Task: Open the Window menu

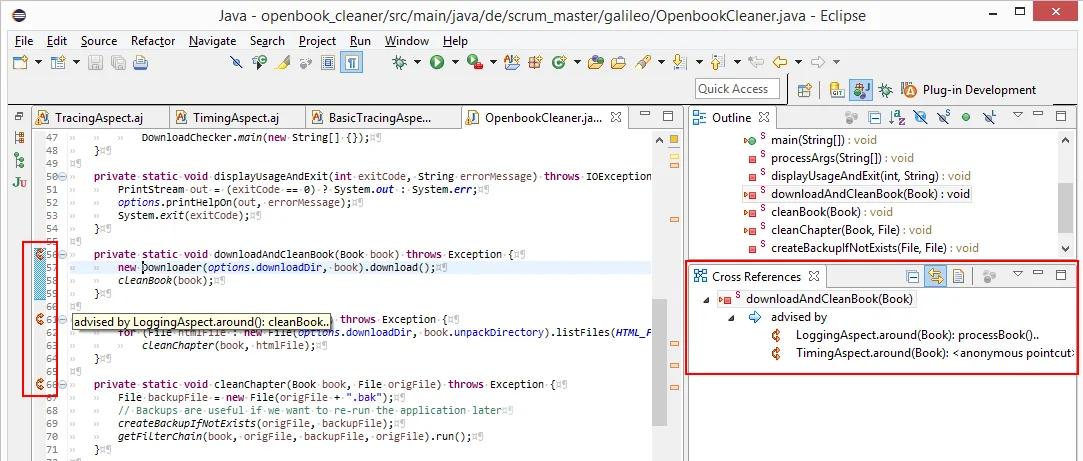Action: [406, 41]
